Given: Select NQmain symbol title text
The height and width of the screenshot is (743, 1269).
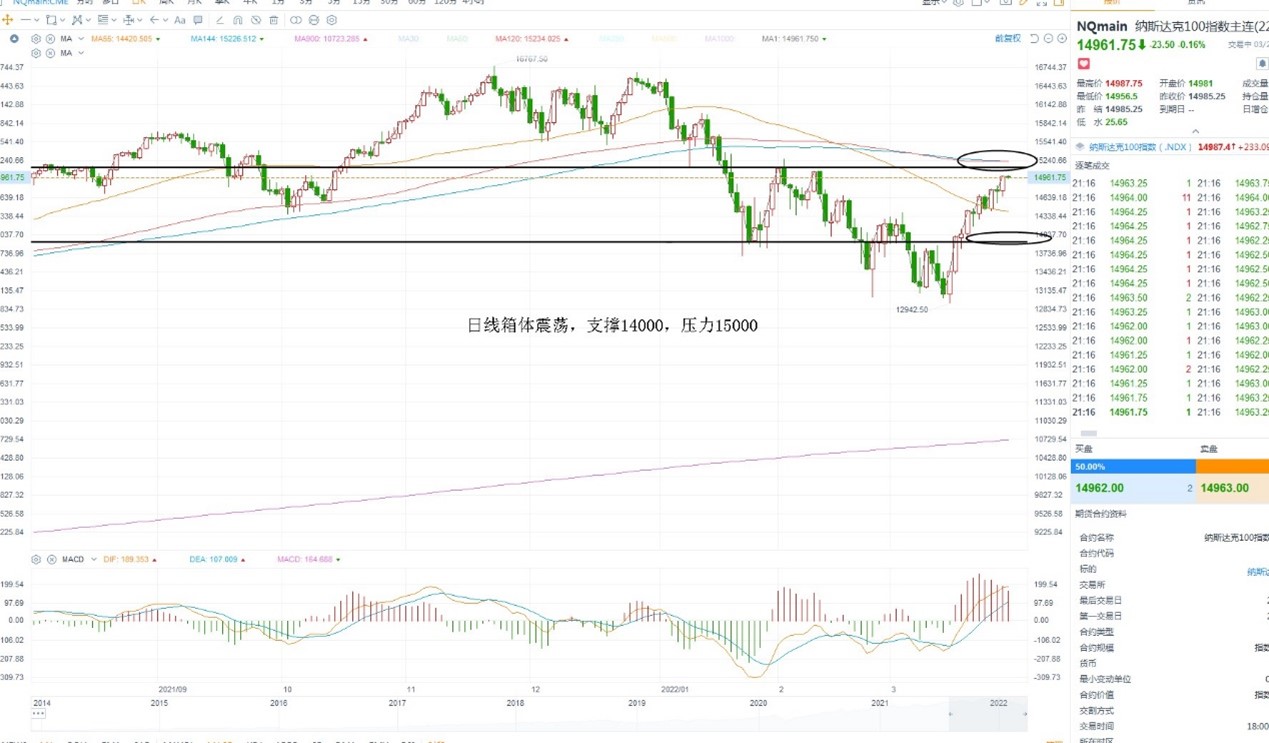Looking at the screenshot, I should pos(1102,26).
